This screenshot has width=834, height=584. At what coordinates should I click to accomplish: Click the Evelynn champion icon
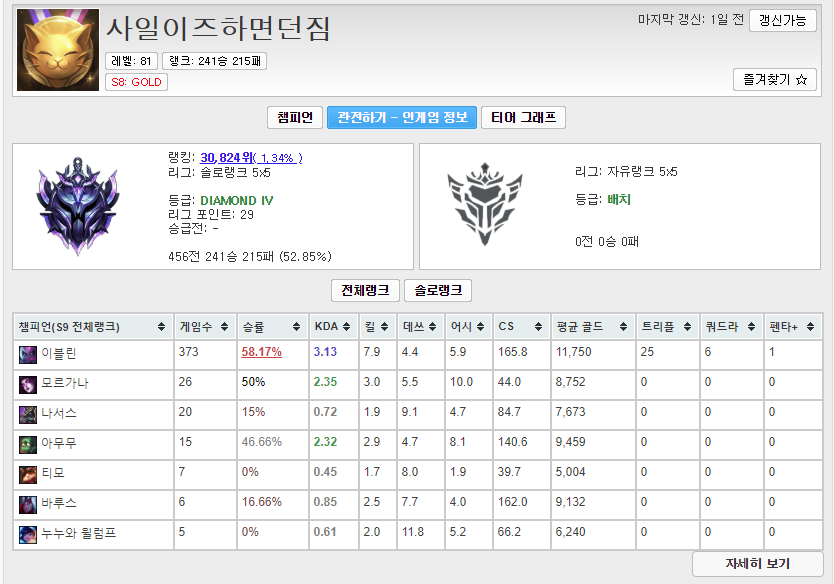click(28, 353)
